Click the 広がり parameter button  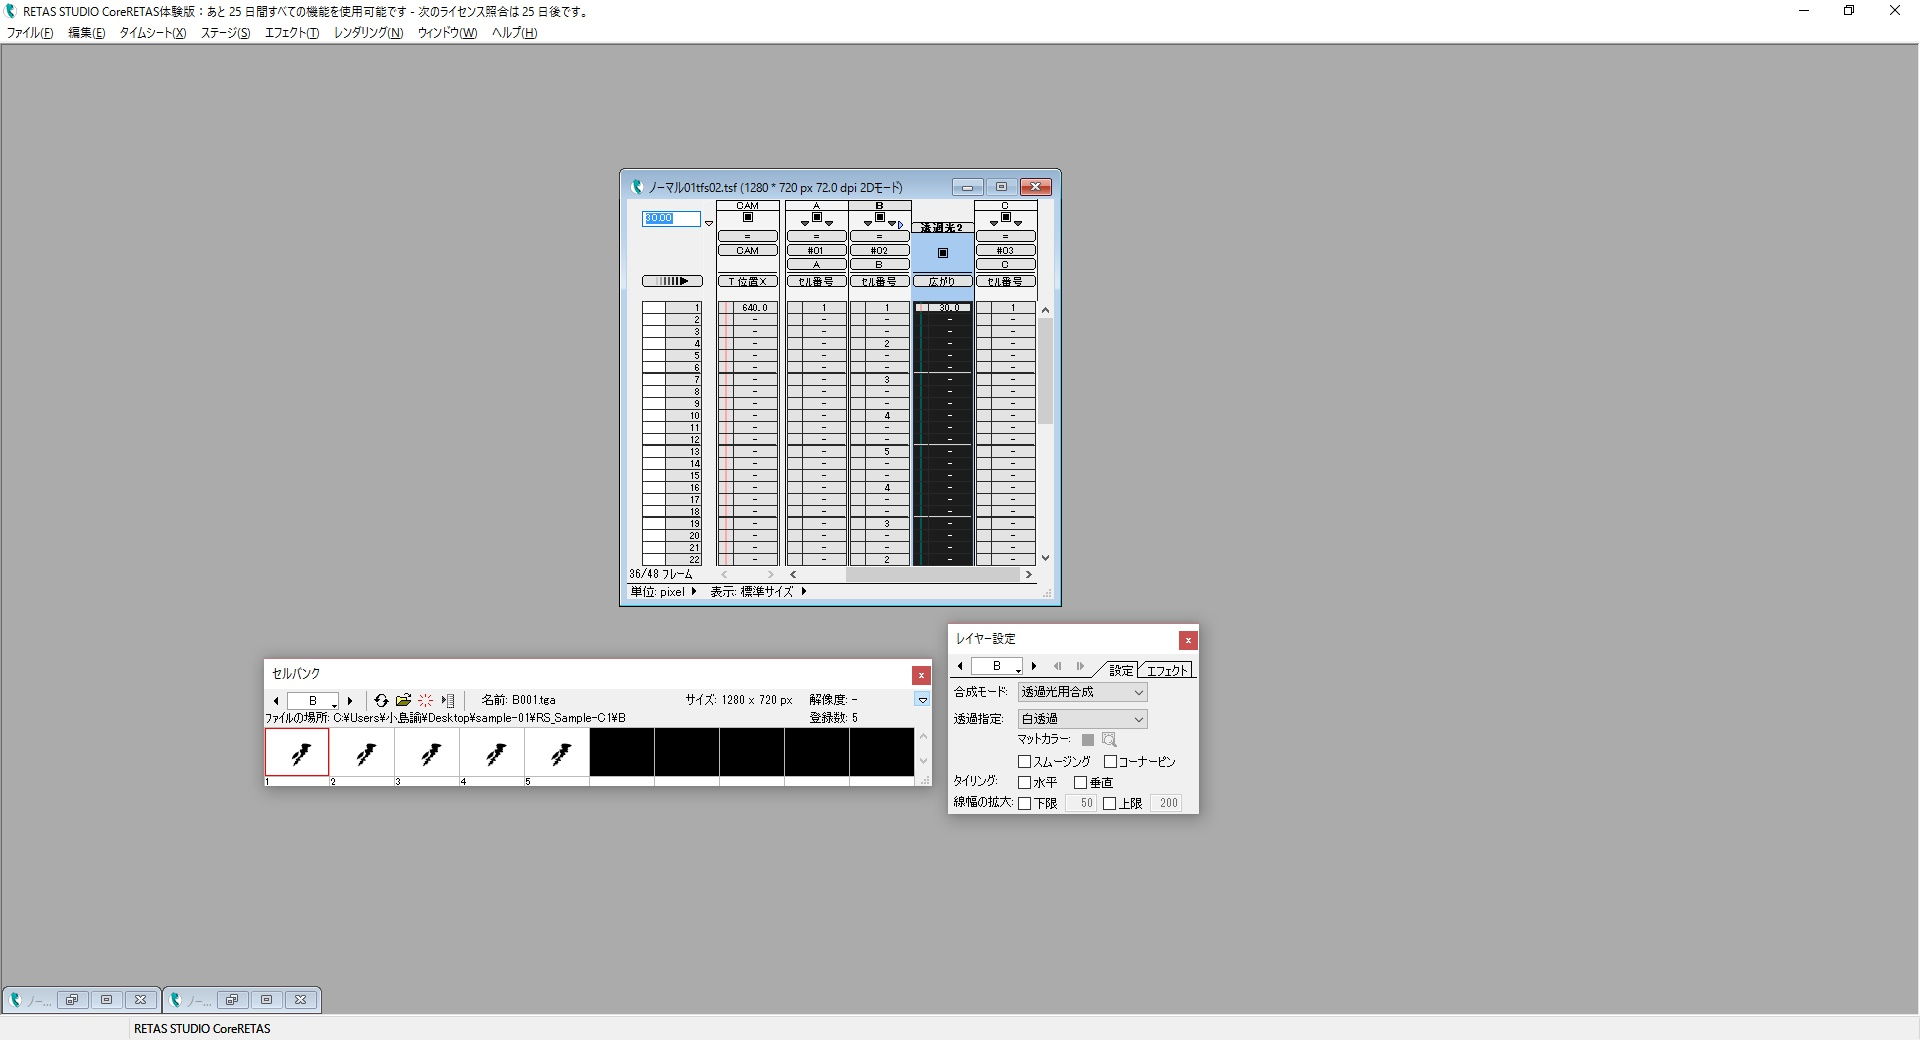click(942, 282)
